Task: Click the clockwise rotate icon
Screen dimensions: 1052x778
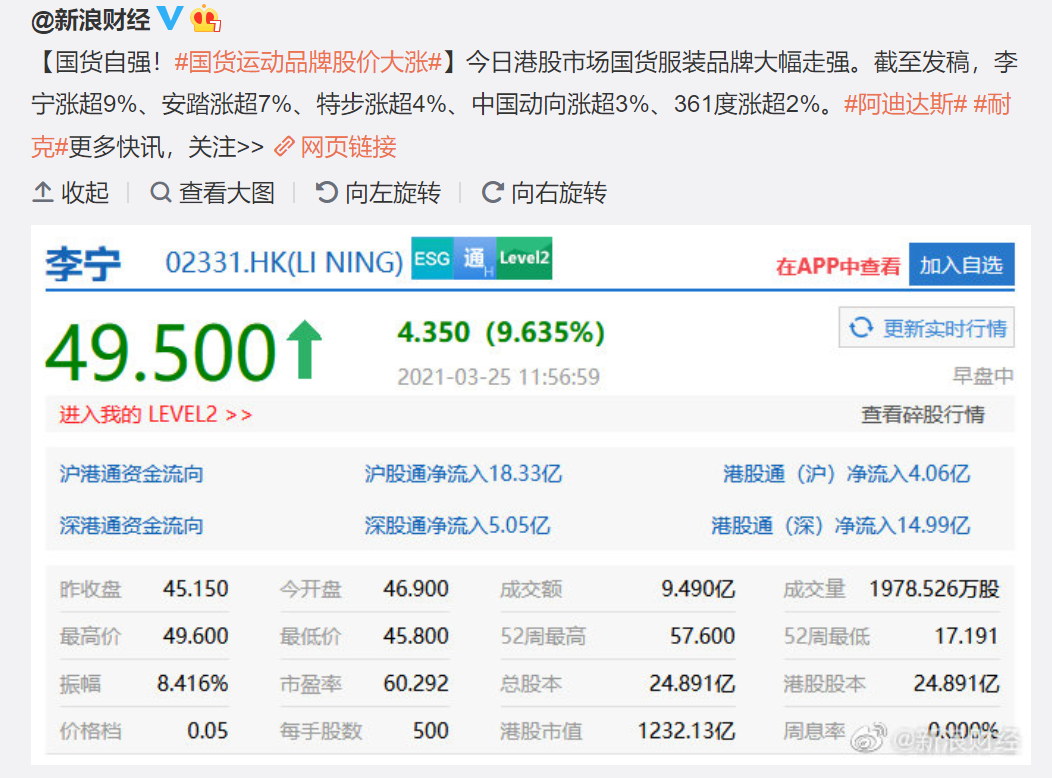Action: tap(492, 192)
